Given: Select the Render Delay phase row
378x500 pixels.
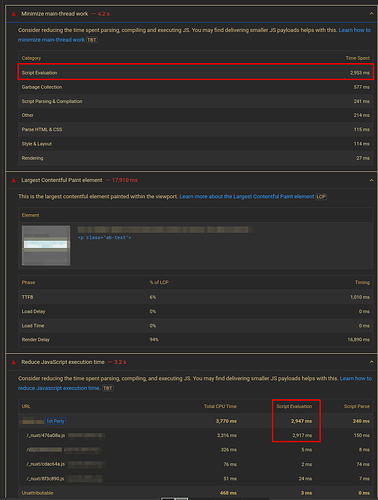Looking at the screenshot, I should click(x=196, y=340).
